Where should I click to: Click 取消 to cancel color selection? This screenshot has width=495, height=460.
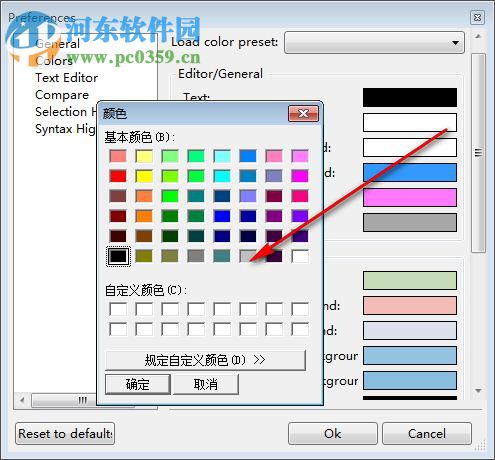point(206,384)
